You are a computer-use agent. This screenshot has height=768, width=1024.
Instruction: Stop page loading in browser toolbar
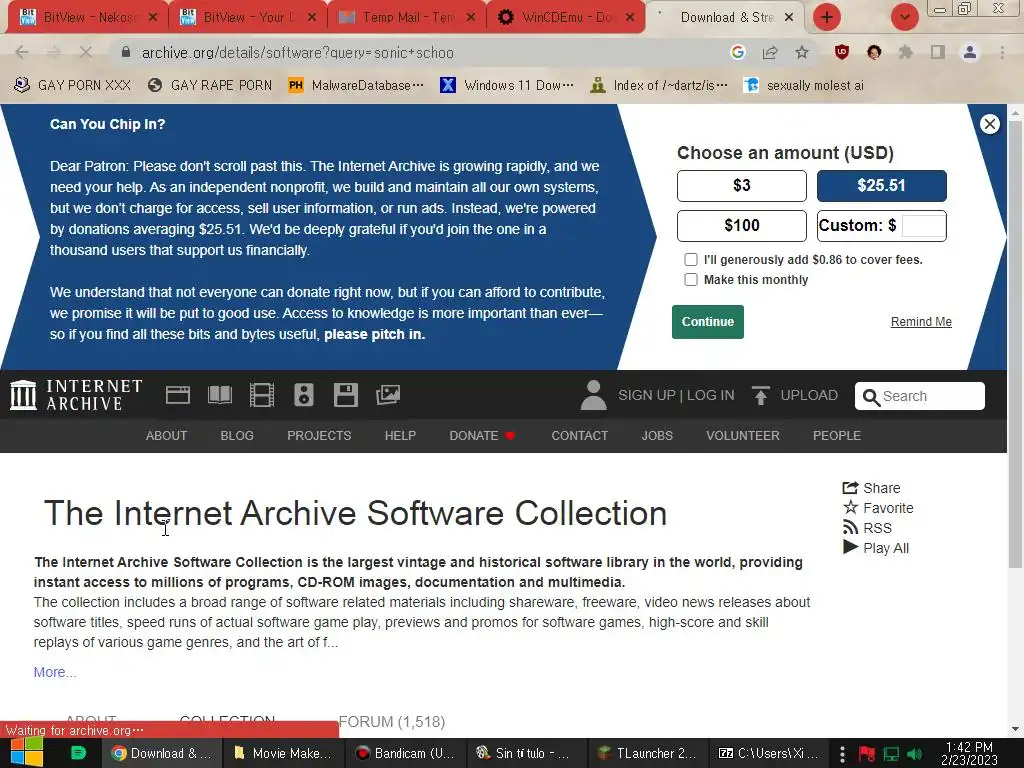point(86,52)
